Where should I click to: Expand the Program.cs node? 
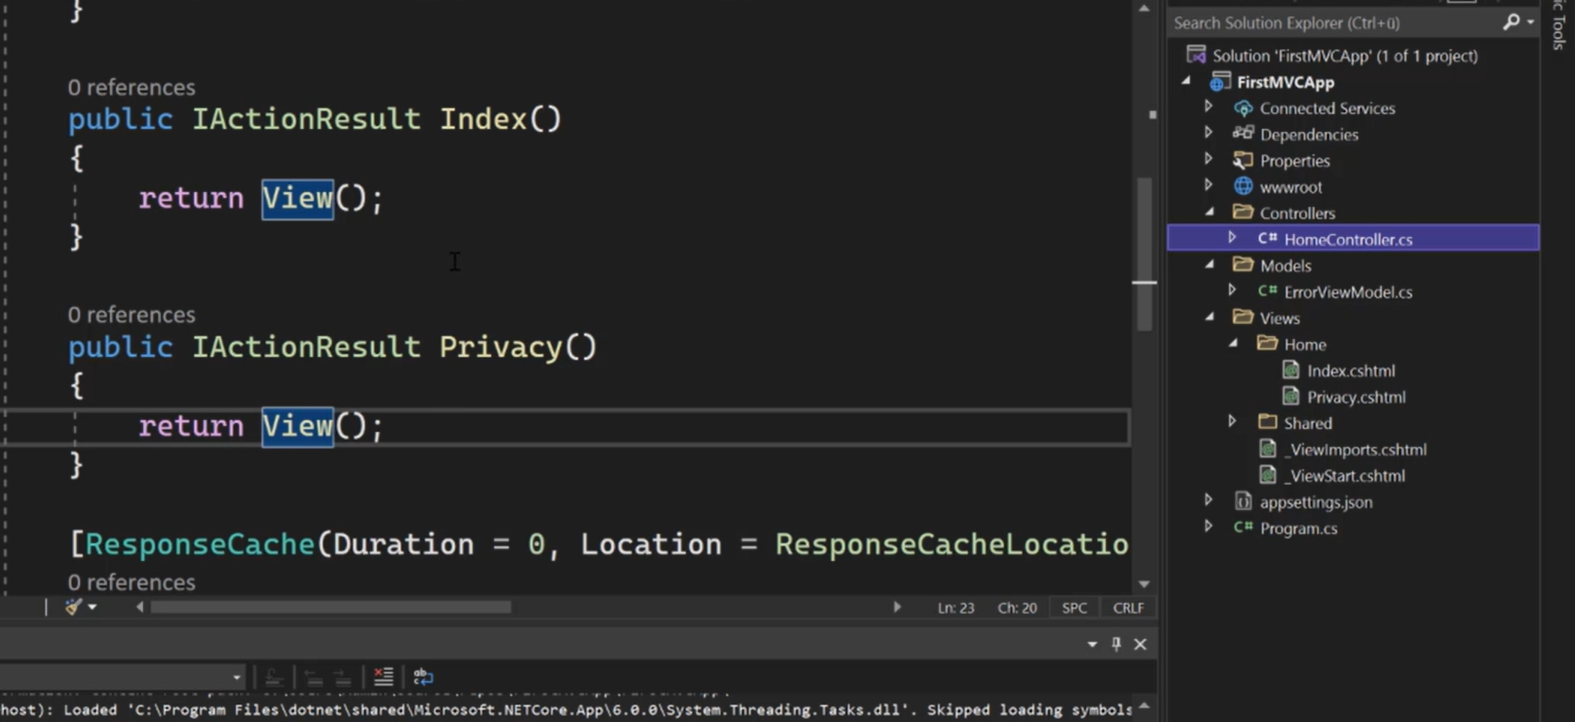point(1208,527)
